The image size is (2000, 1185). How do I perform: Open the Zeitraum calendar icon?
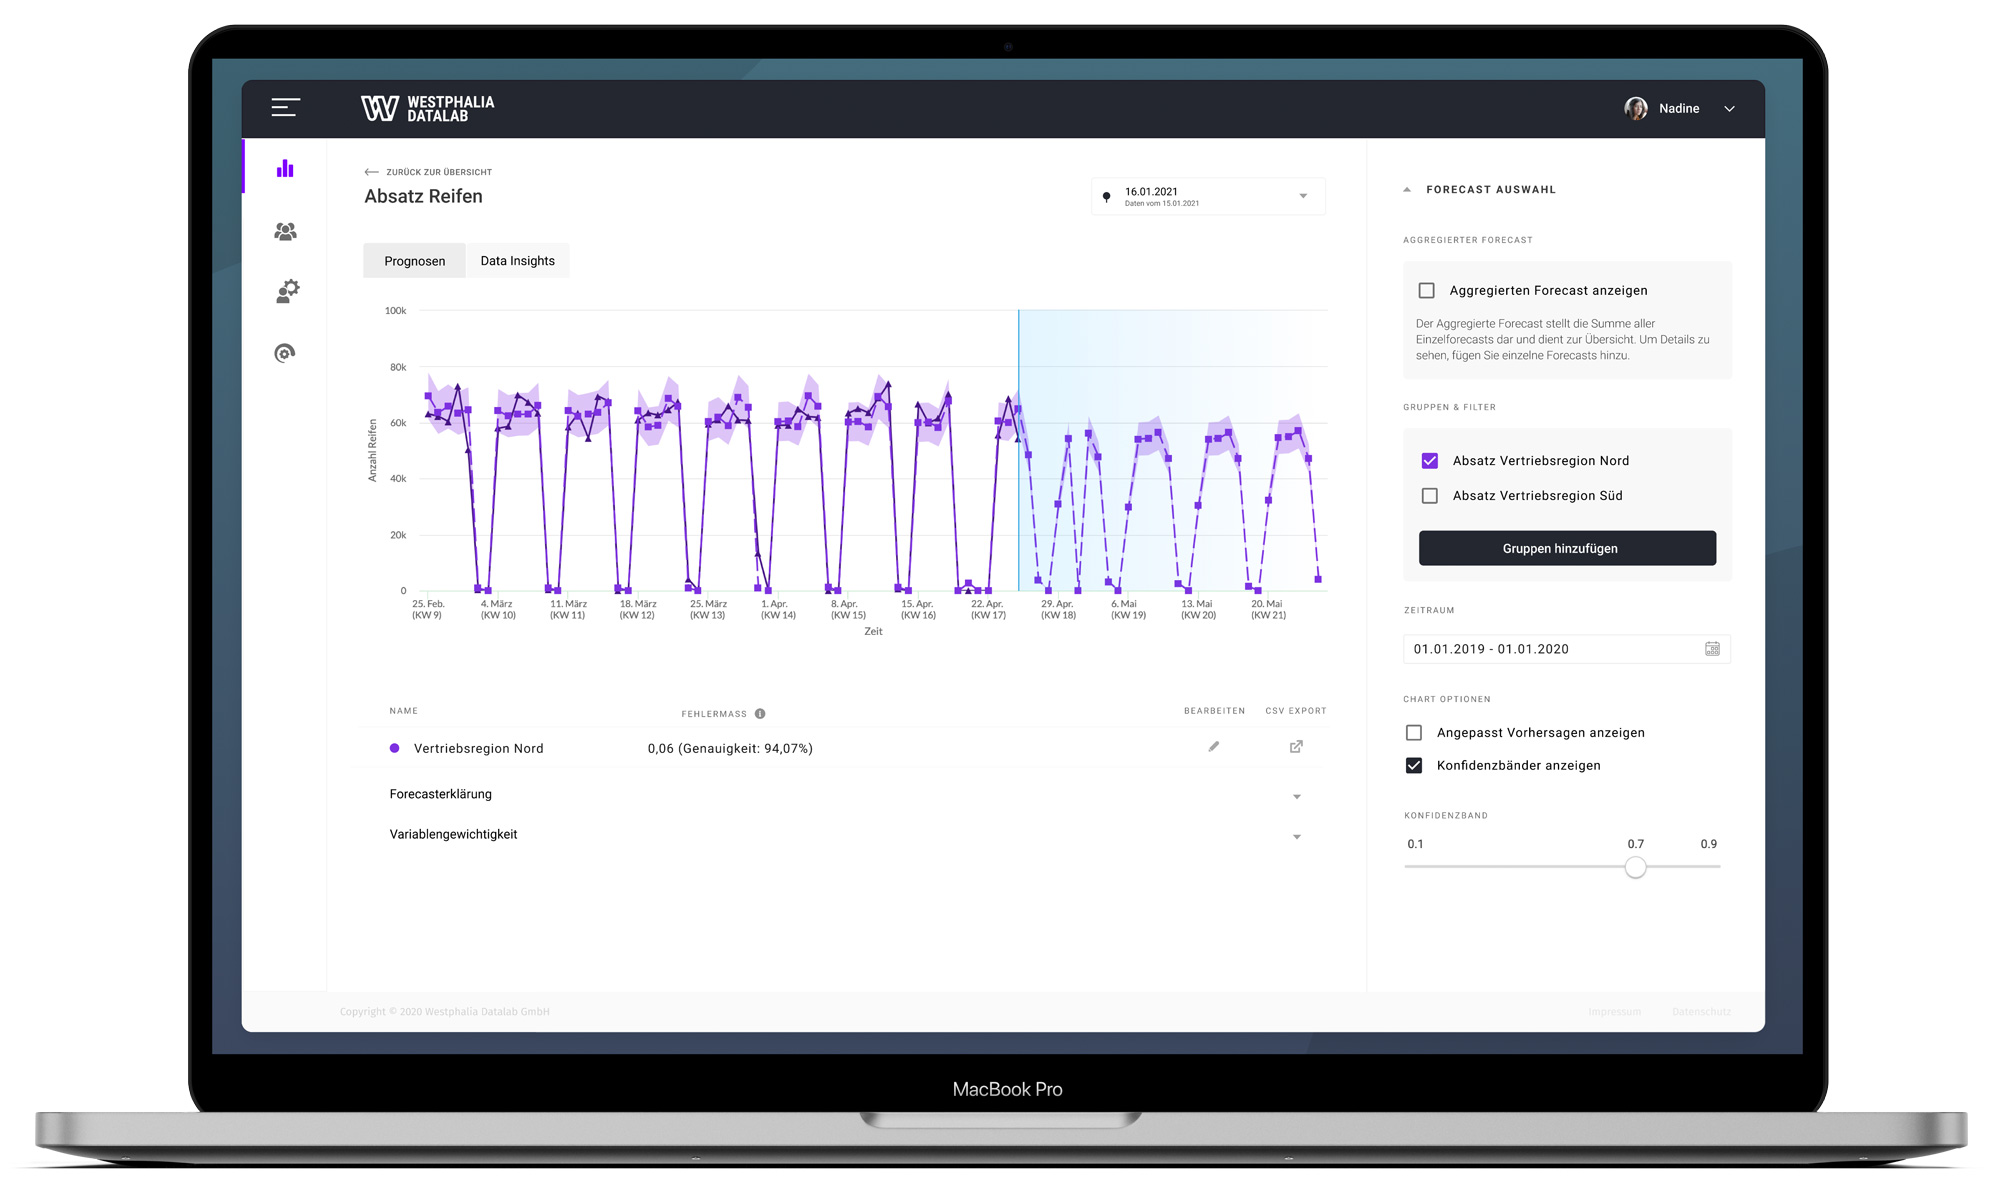[1712, 649]
